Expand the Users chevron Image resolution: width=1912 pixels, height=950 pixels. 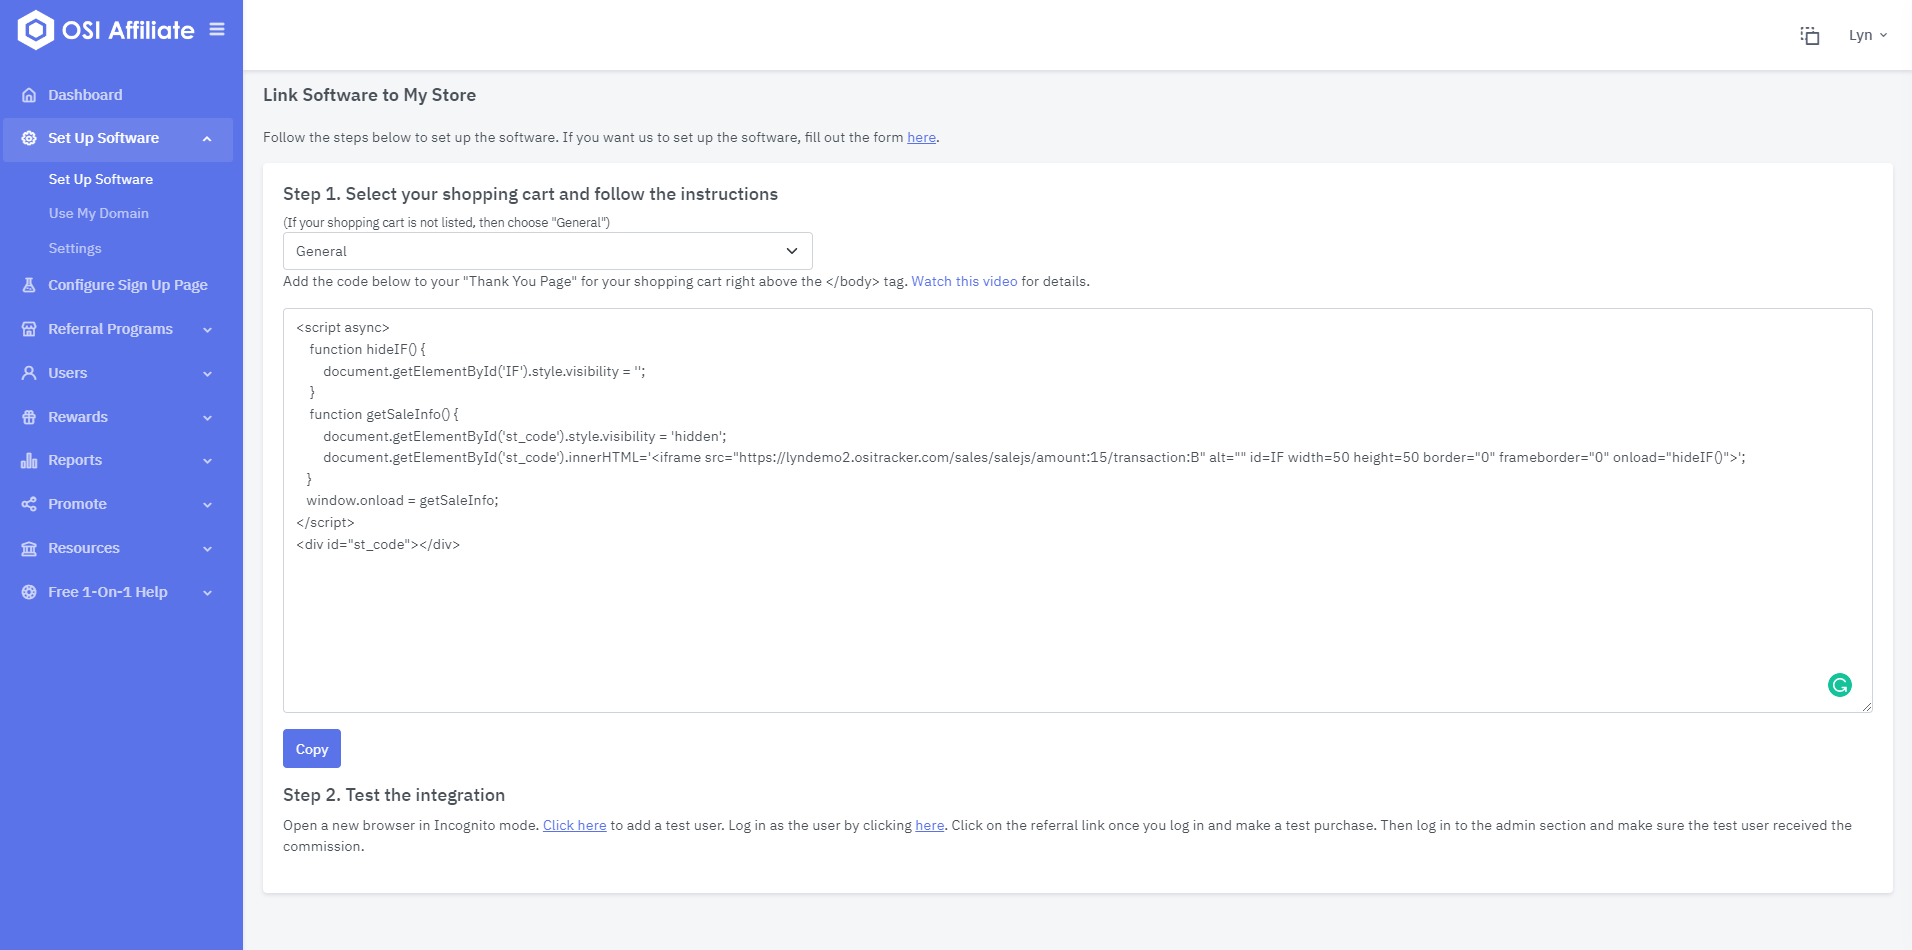click(207, 374)
